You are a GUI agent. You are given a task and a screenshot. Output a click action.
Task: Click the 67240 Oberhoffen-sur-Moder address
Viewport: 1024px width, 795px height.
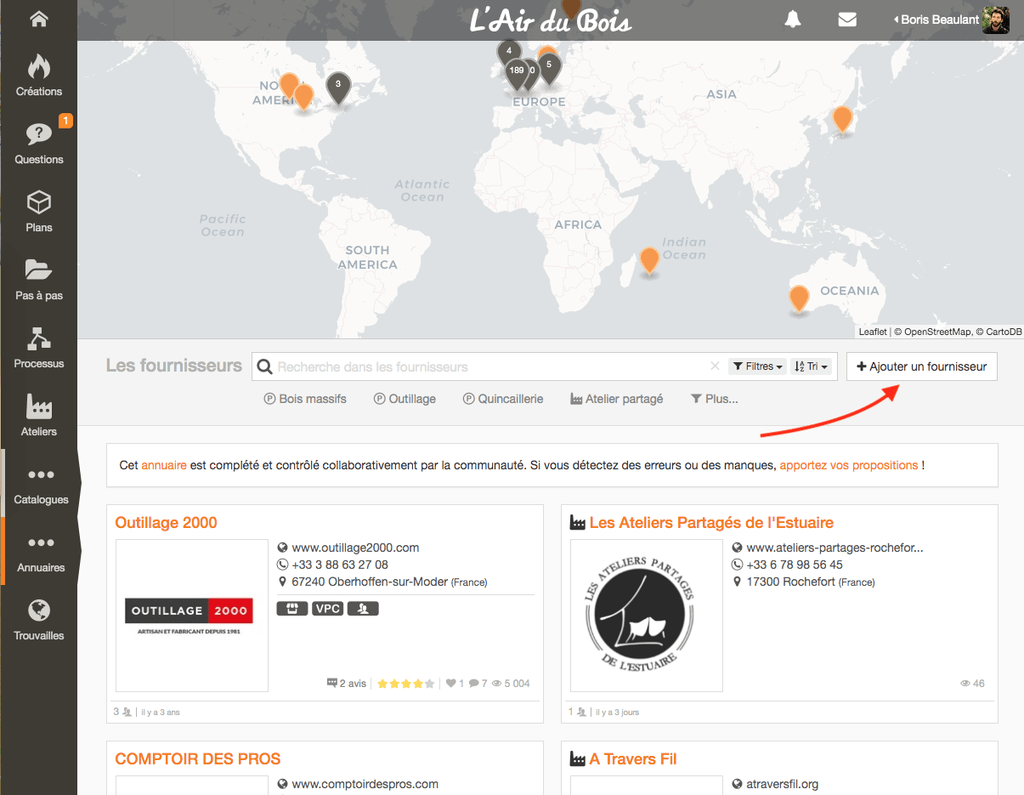(389, 581)
